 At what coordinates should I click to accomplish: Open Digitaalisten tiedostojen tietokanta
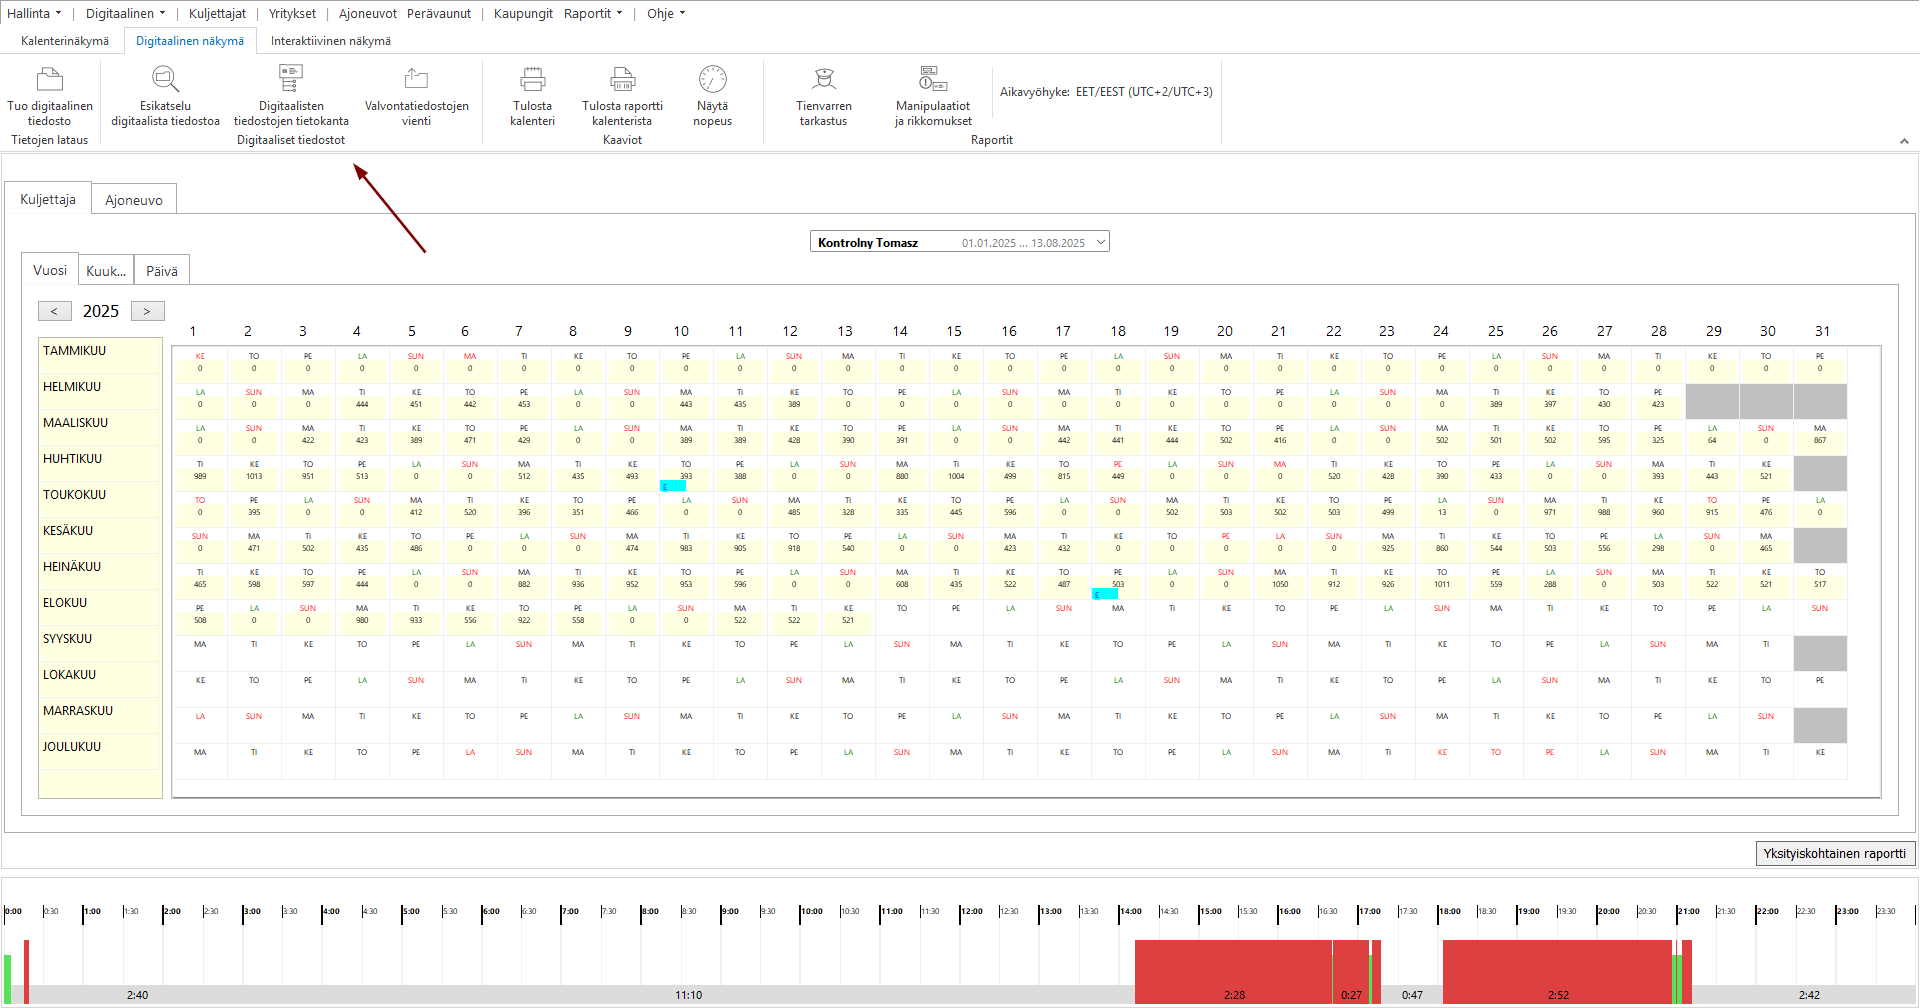[x=291, y=79]
